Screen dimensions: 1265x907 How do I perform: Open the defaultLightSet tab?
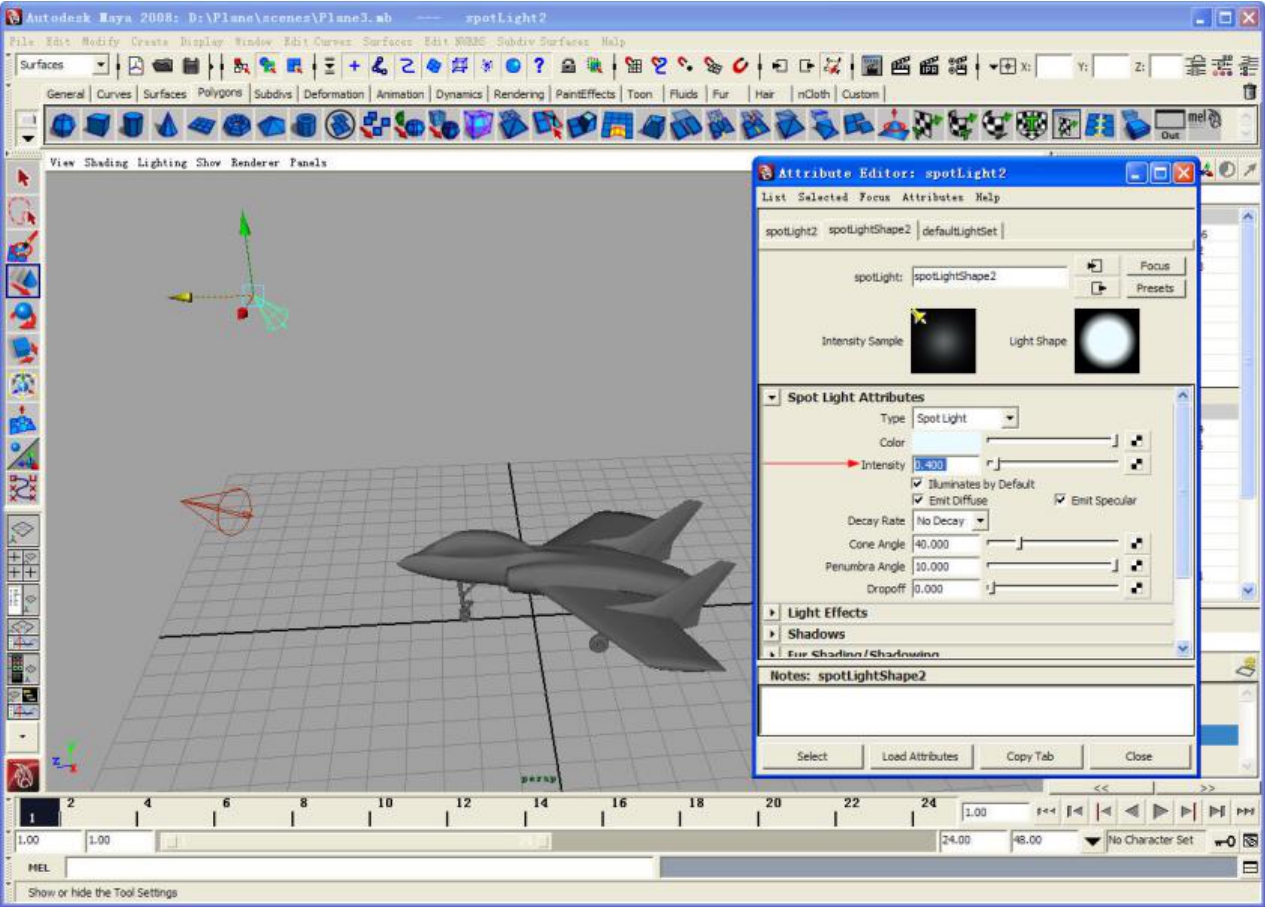tap(960, 231)
